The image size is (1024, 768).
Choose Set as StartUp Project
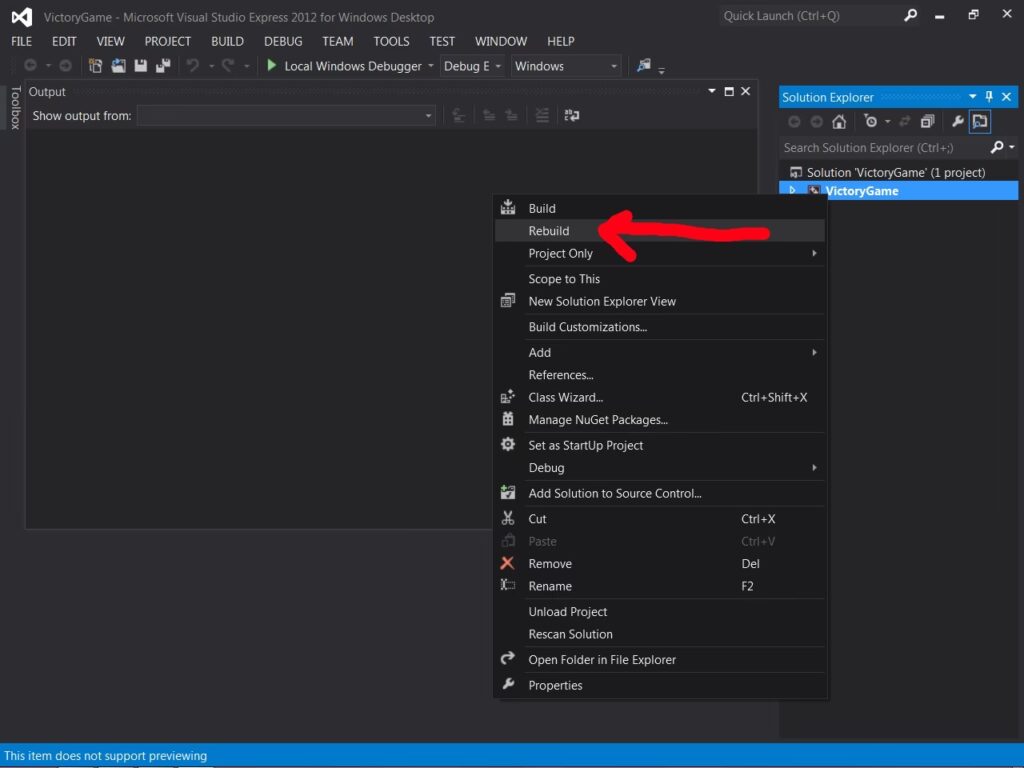[x=586, y=445]
